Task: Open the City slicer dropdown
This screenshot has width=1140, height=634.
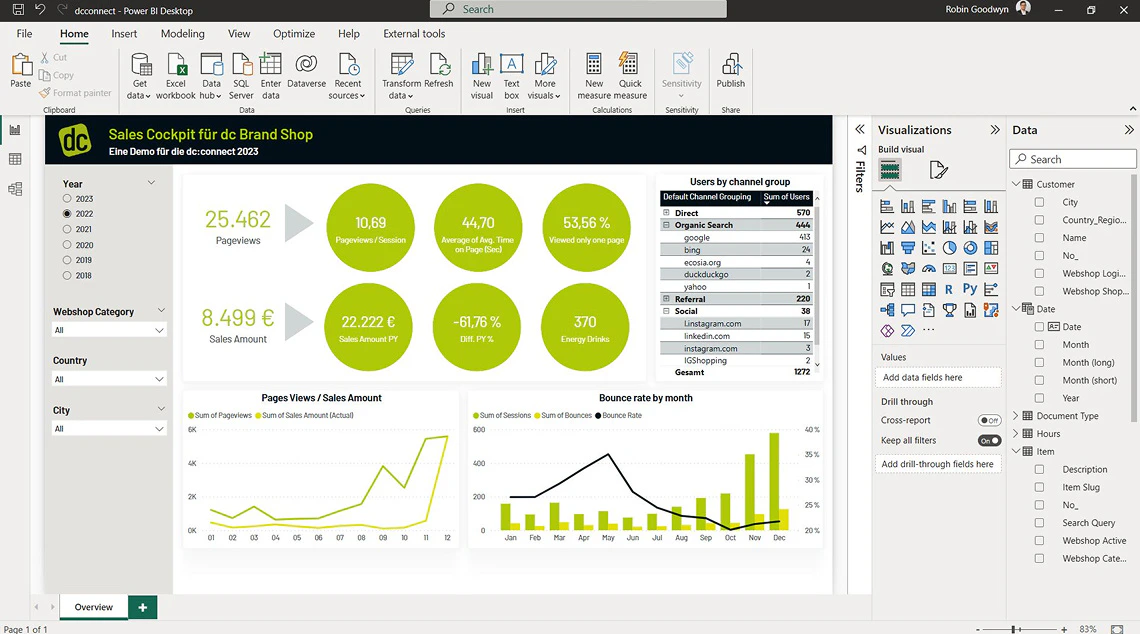Action: point(109,428)
